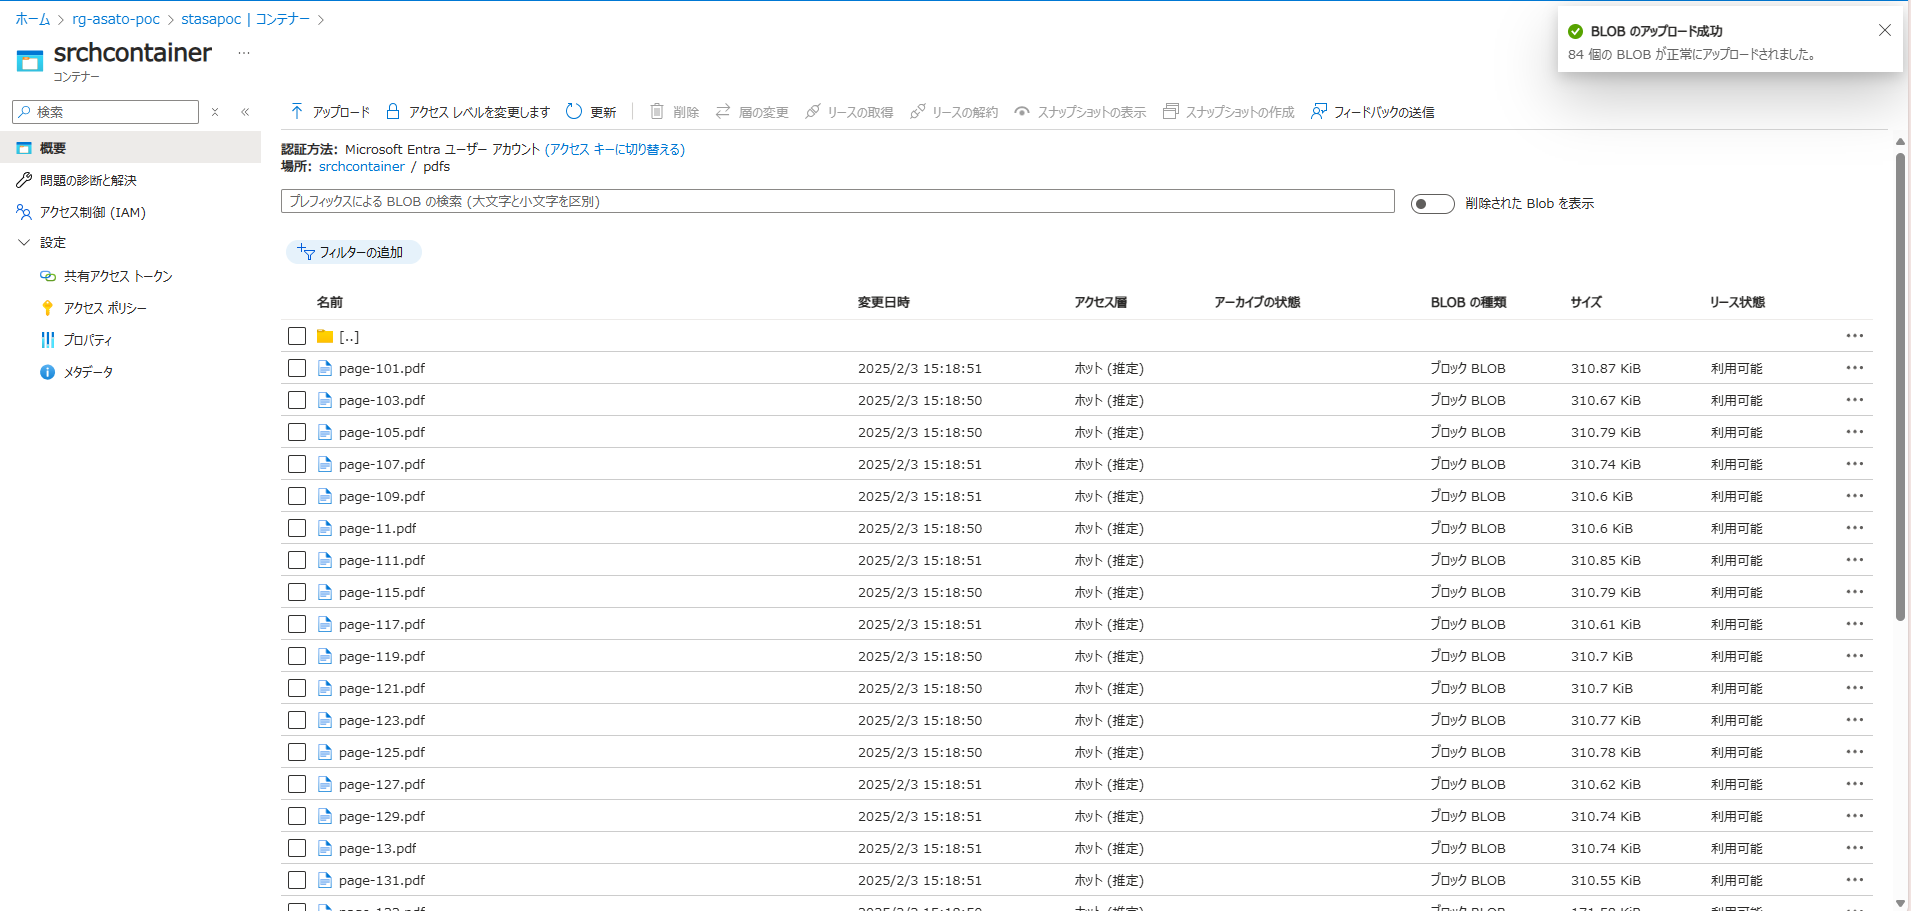Check the checkbox for page-101.pdf
Screen dimensions: 1911x911
coord(296,368)
